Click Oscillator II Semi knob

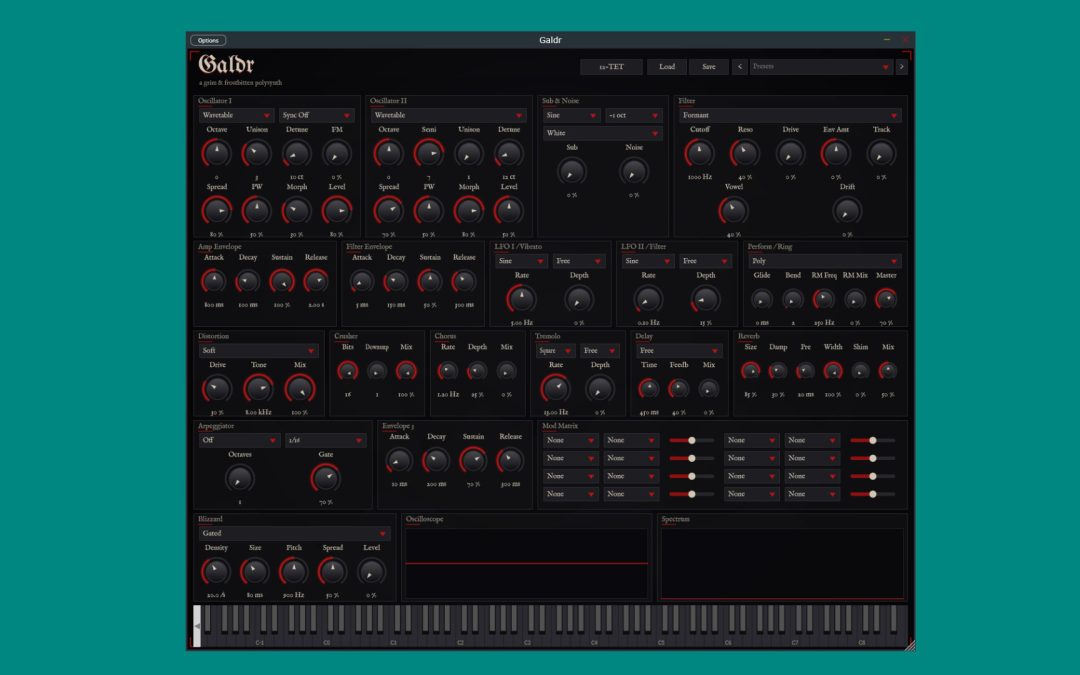point(428,154)
